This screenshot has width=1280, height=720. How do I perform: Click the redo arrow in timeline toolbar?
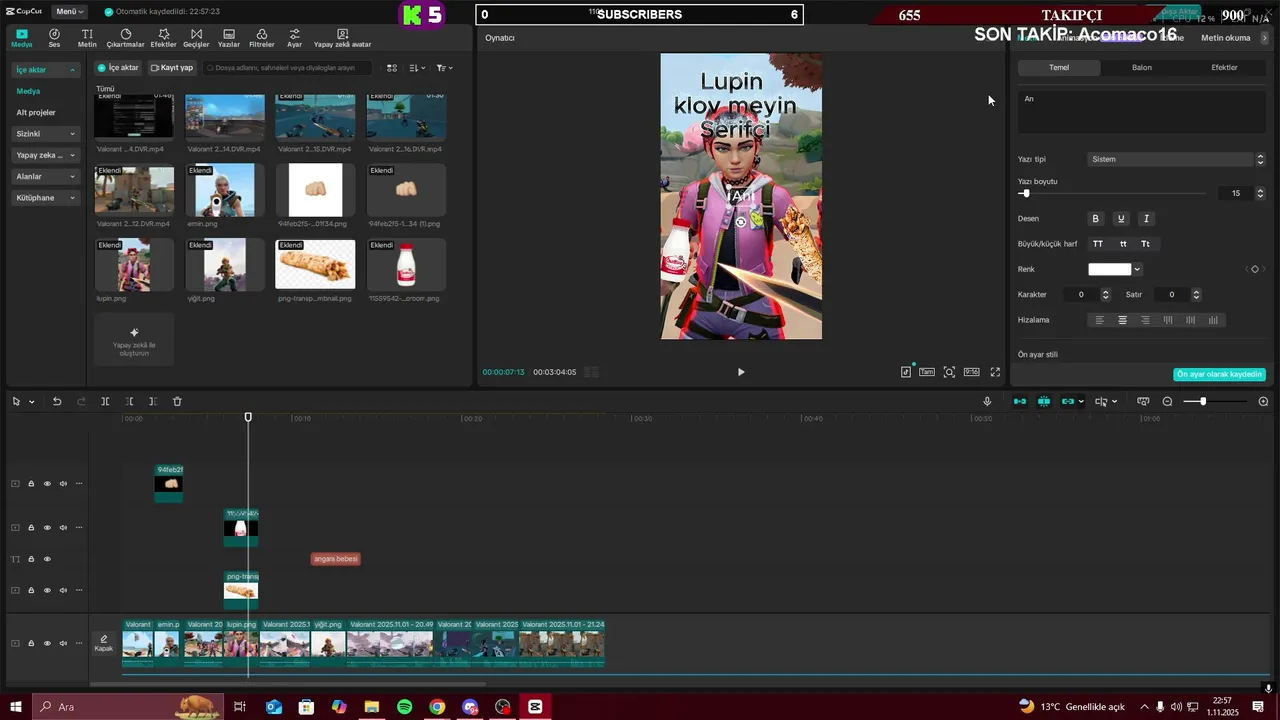[81, 401]
